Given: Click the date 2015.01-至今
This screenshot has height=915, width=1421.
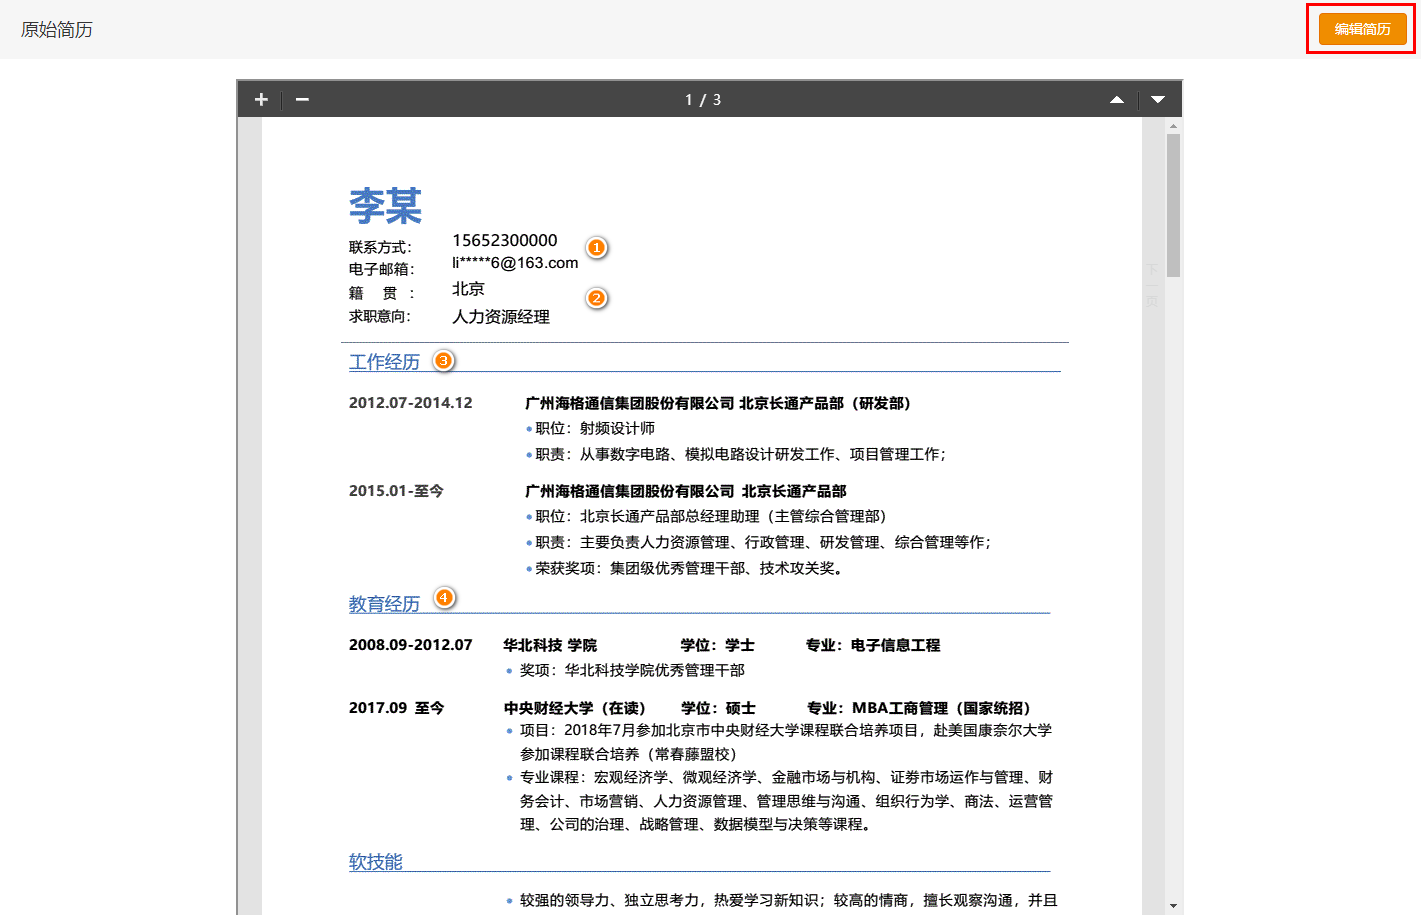Looking at the screenshot, I should (396, 491).
